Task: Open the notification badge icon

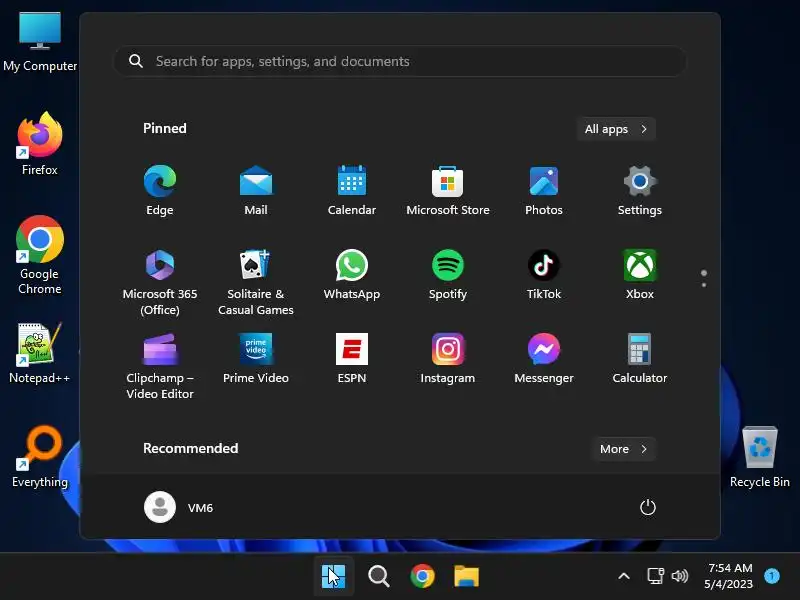Action: click(x=771, y=576)
